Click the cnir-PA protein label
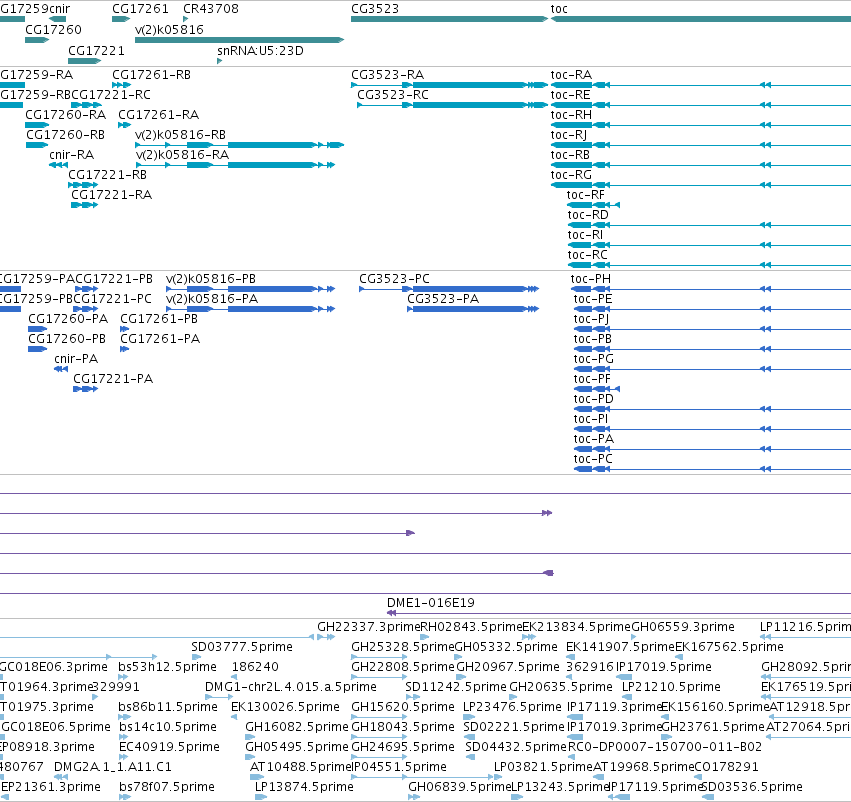The height and width of the screenshot is (802, 851). pos(76,359)
